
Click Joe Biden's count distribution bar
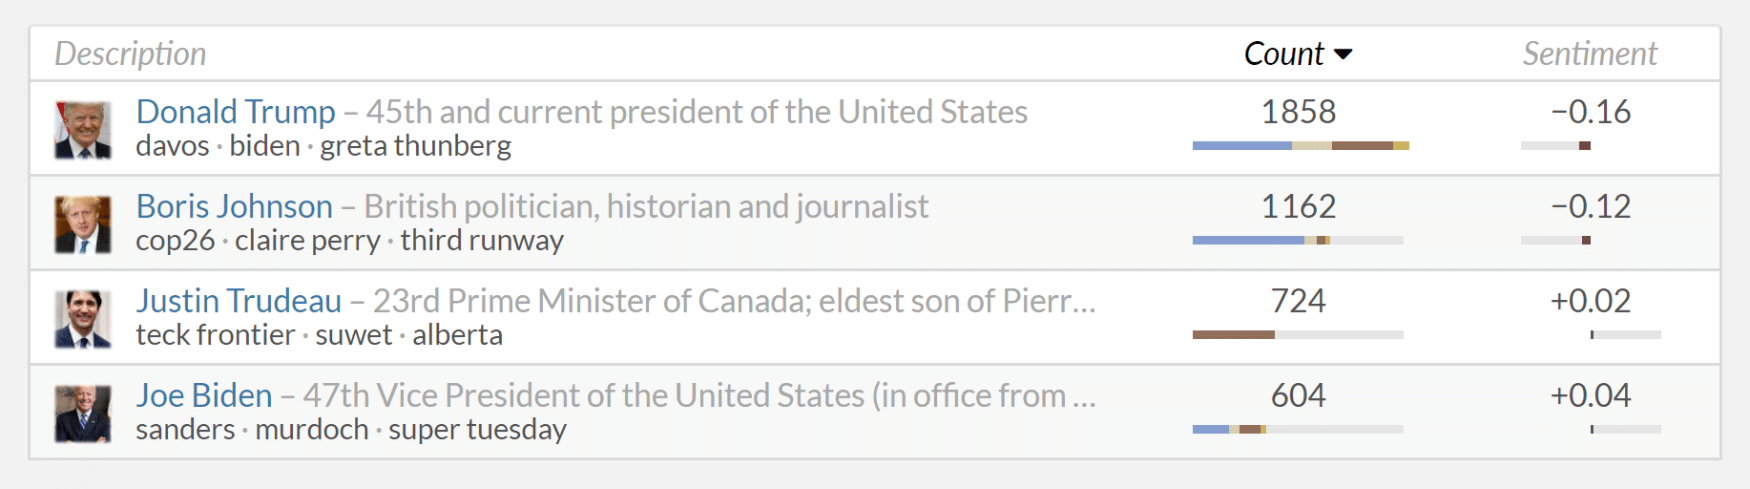click(1298, 429)
